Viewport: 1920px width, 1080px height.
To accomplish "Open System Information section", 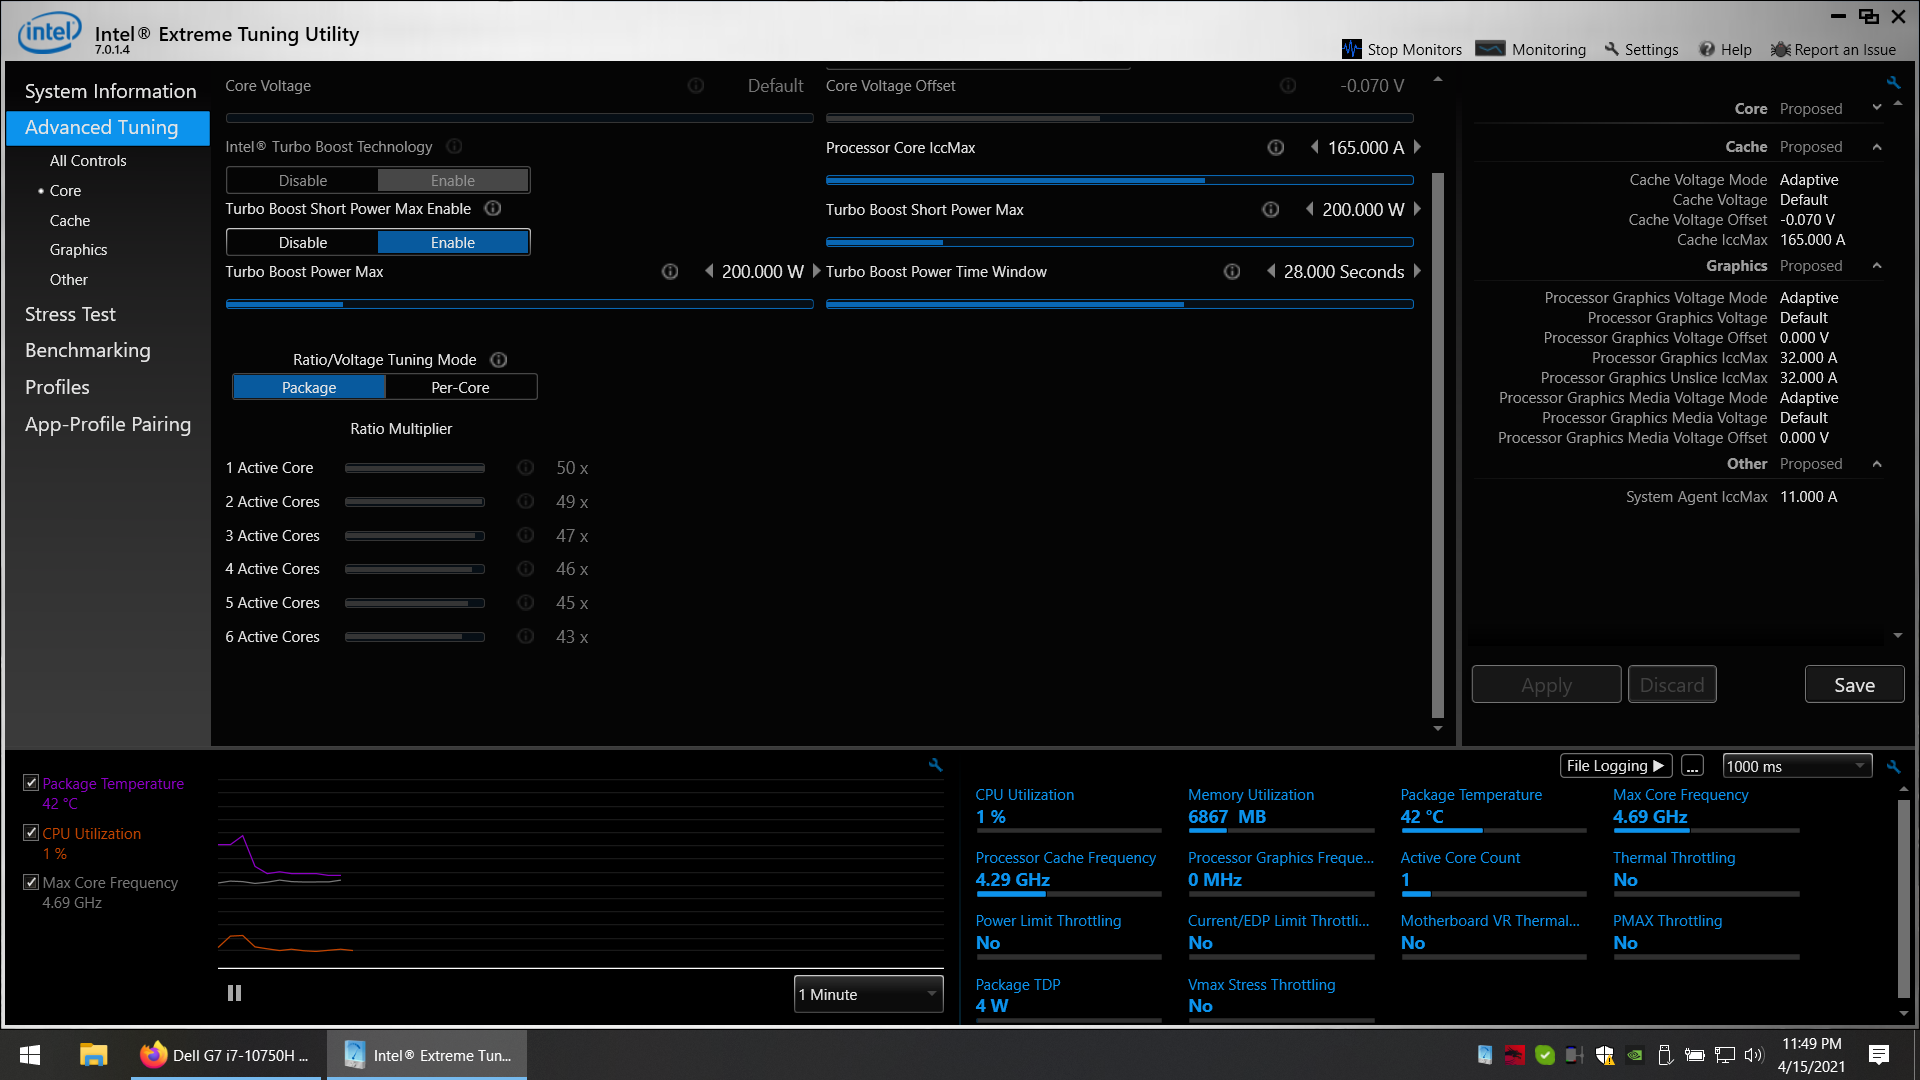I will click(110, 91).
